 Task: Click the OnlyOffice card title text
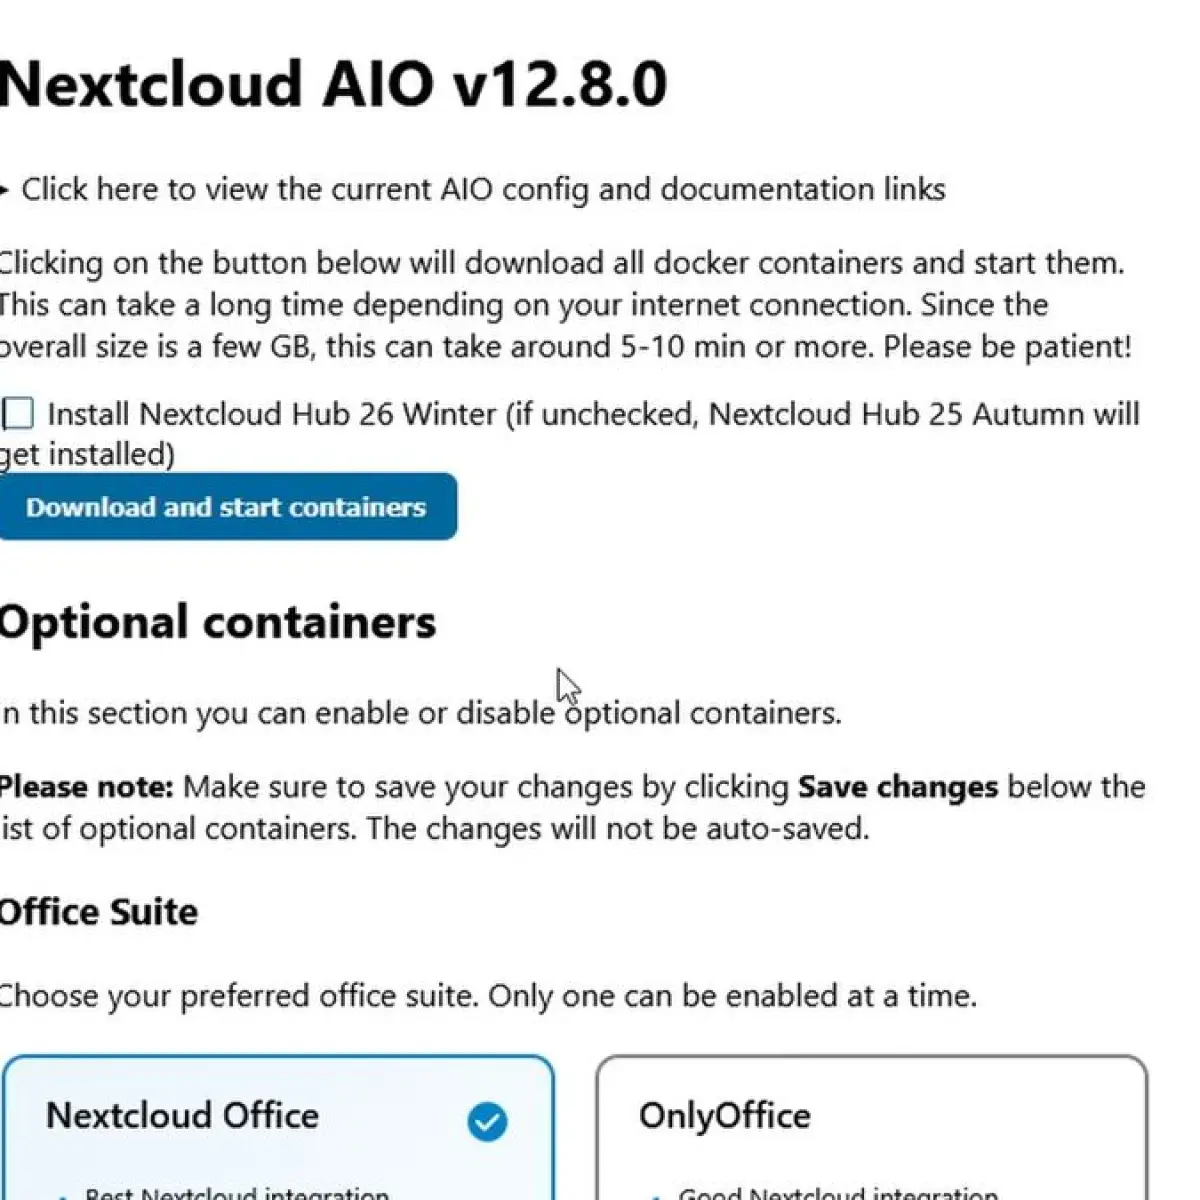point(725,1116)
